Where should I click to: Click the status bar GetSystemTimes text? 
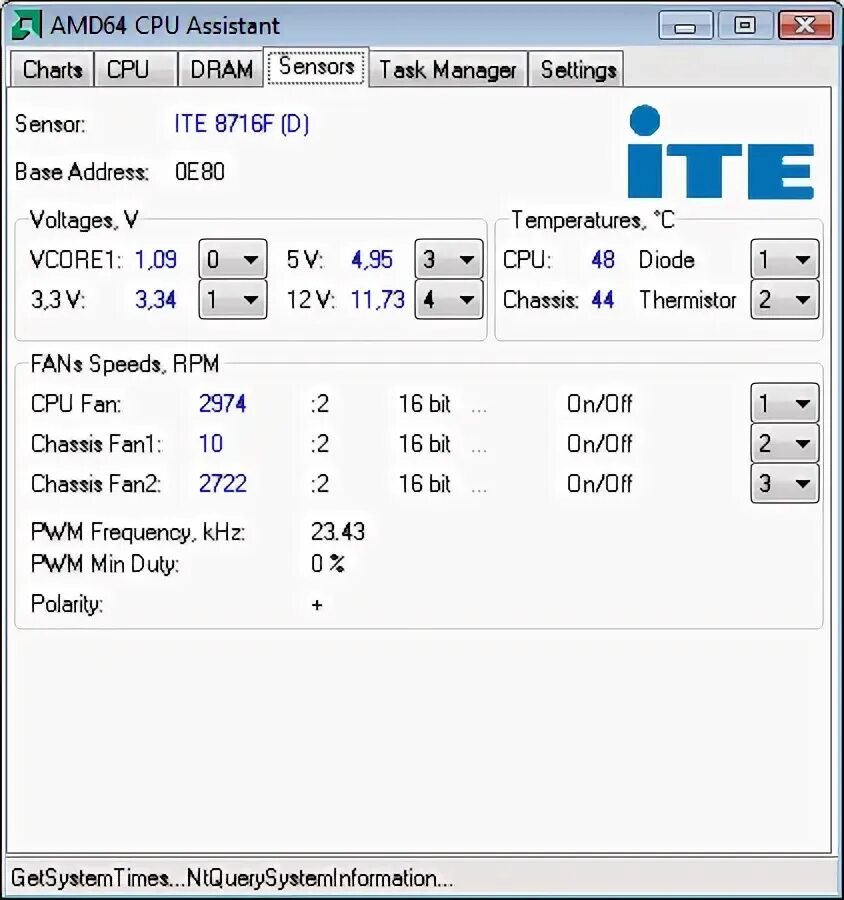click(233, 878)
